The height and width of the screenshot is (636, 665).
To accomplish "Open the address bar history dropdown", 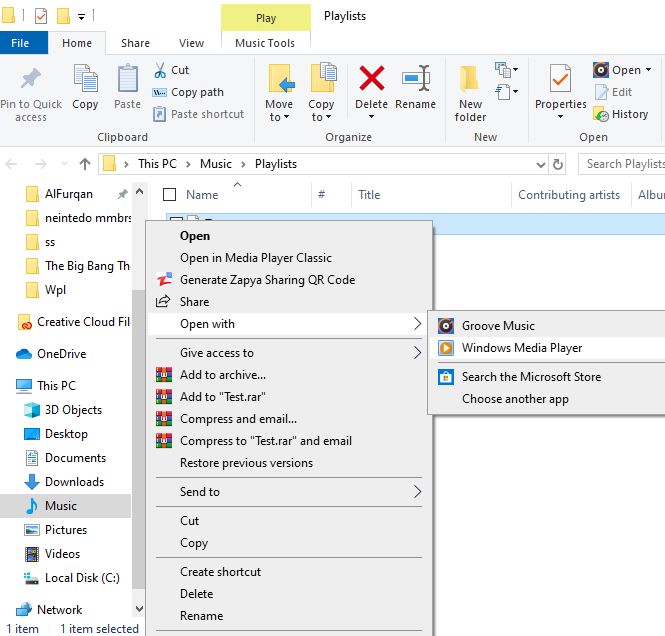I will (x=541, y=165).
